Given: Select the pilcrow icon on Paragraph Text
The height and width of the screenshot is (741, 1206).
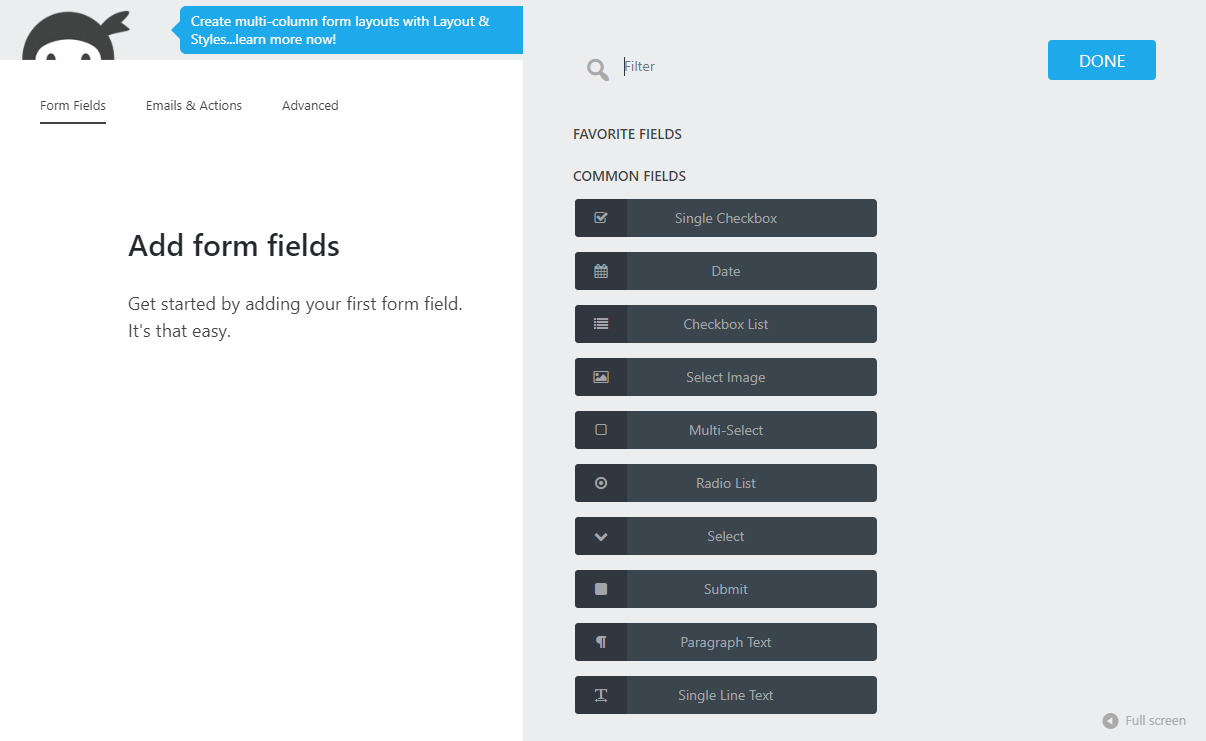Looking at the screenshot, I should (600, 642).
